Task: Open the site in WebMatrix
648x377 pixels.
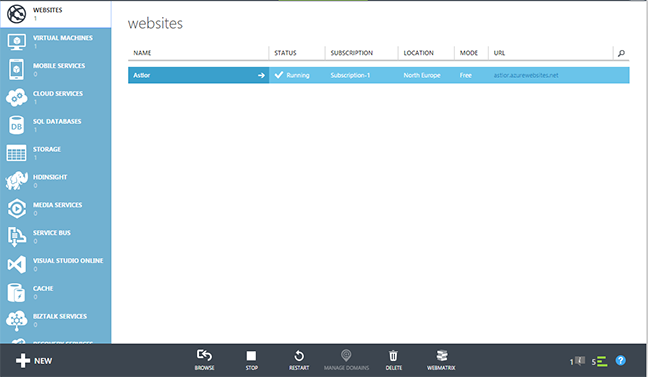Action: (x=441, y=360)
